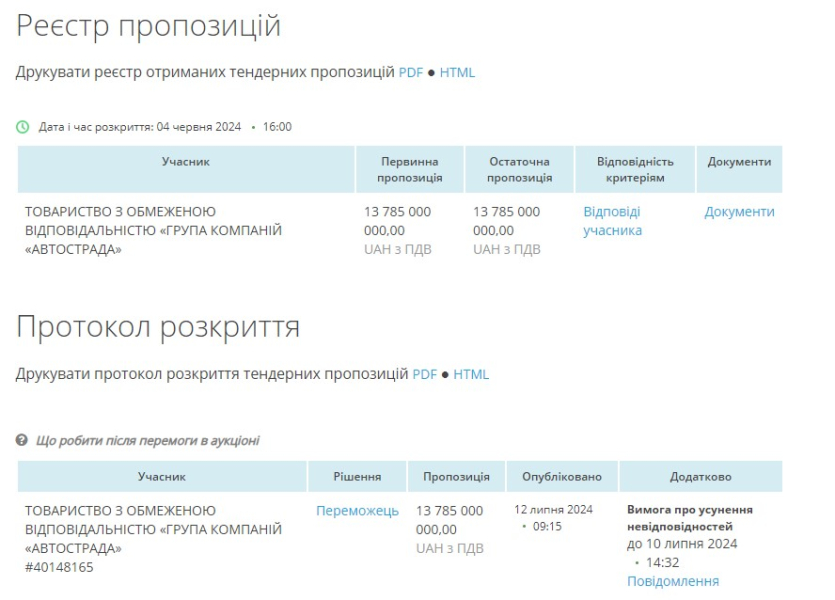Select the 'Додатково' column header
835x600 pixels.
(x=700, y=477)
